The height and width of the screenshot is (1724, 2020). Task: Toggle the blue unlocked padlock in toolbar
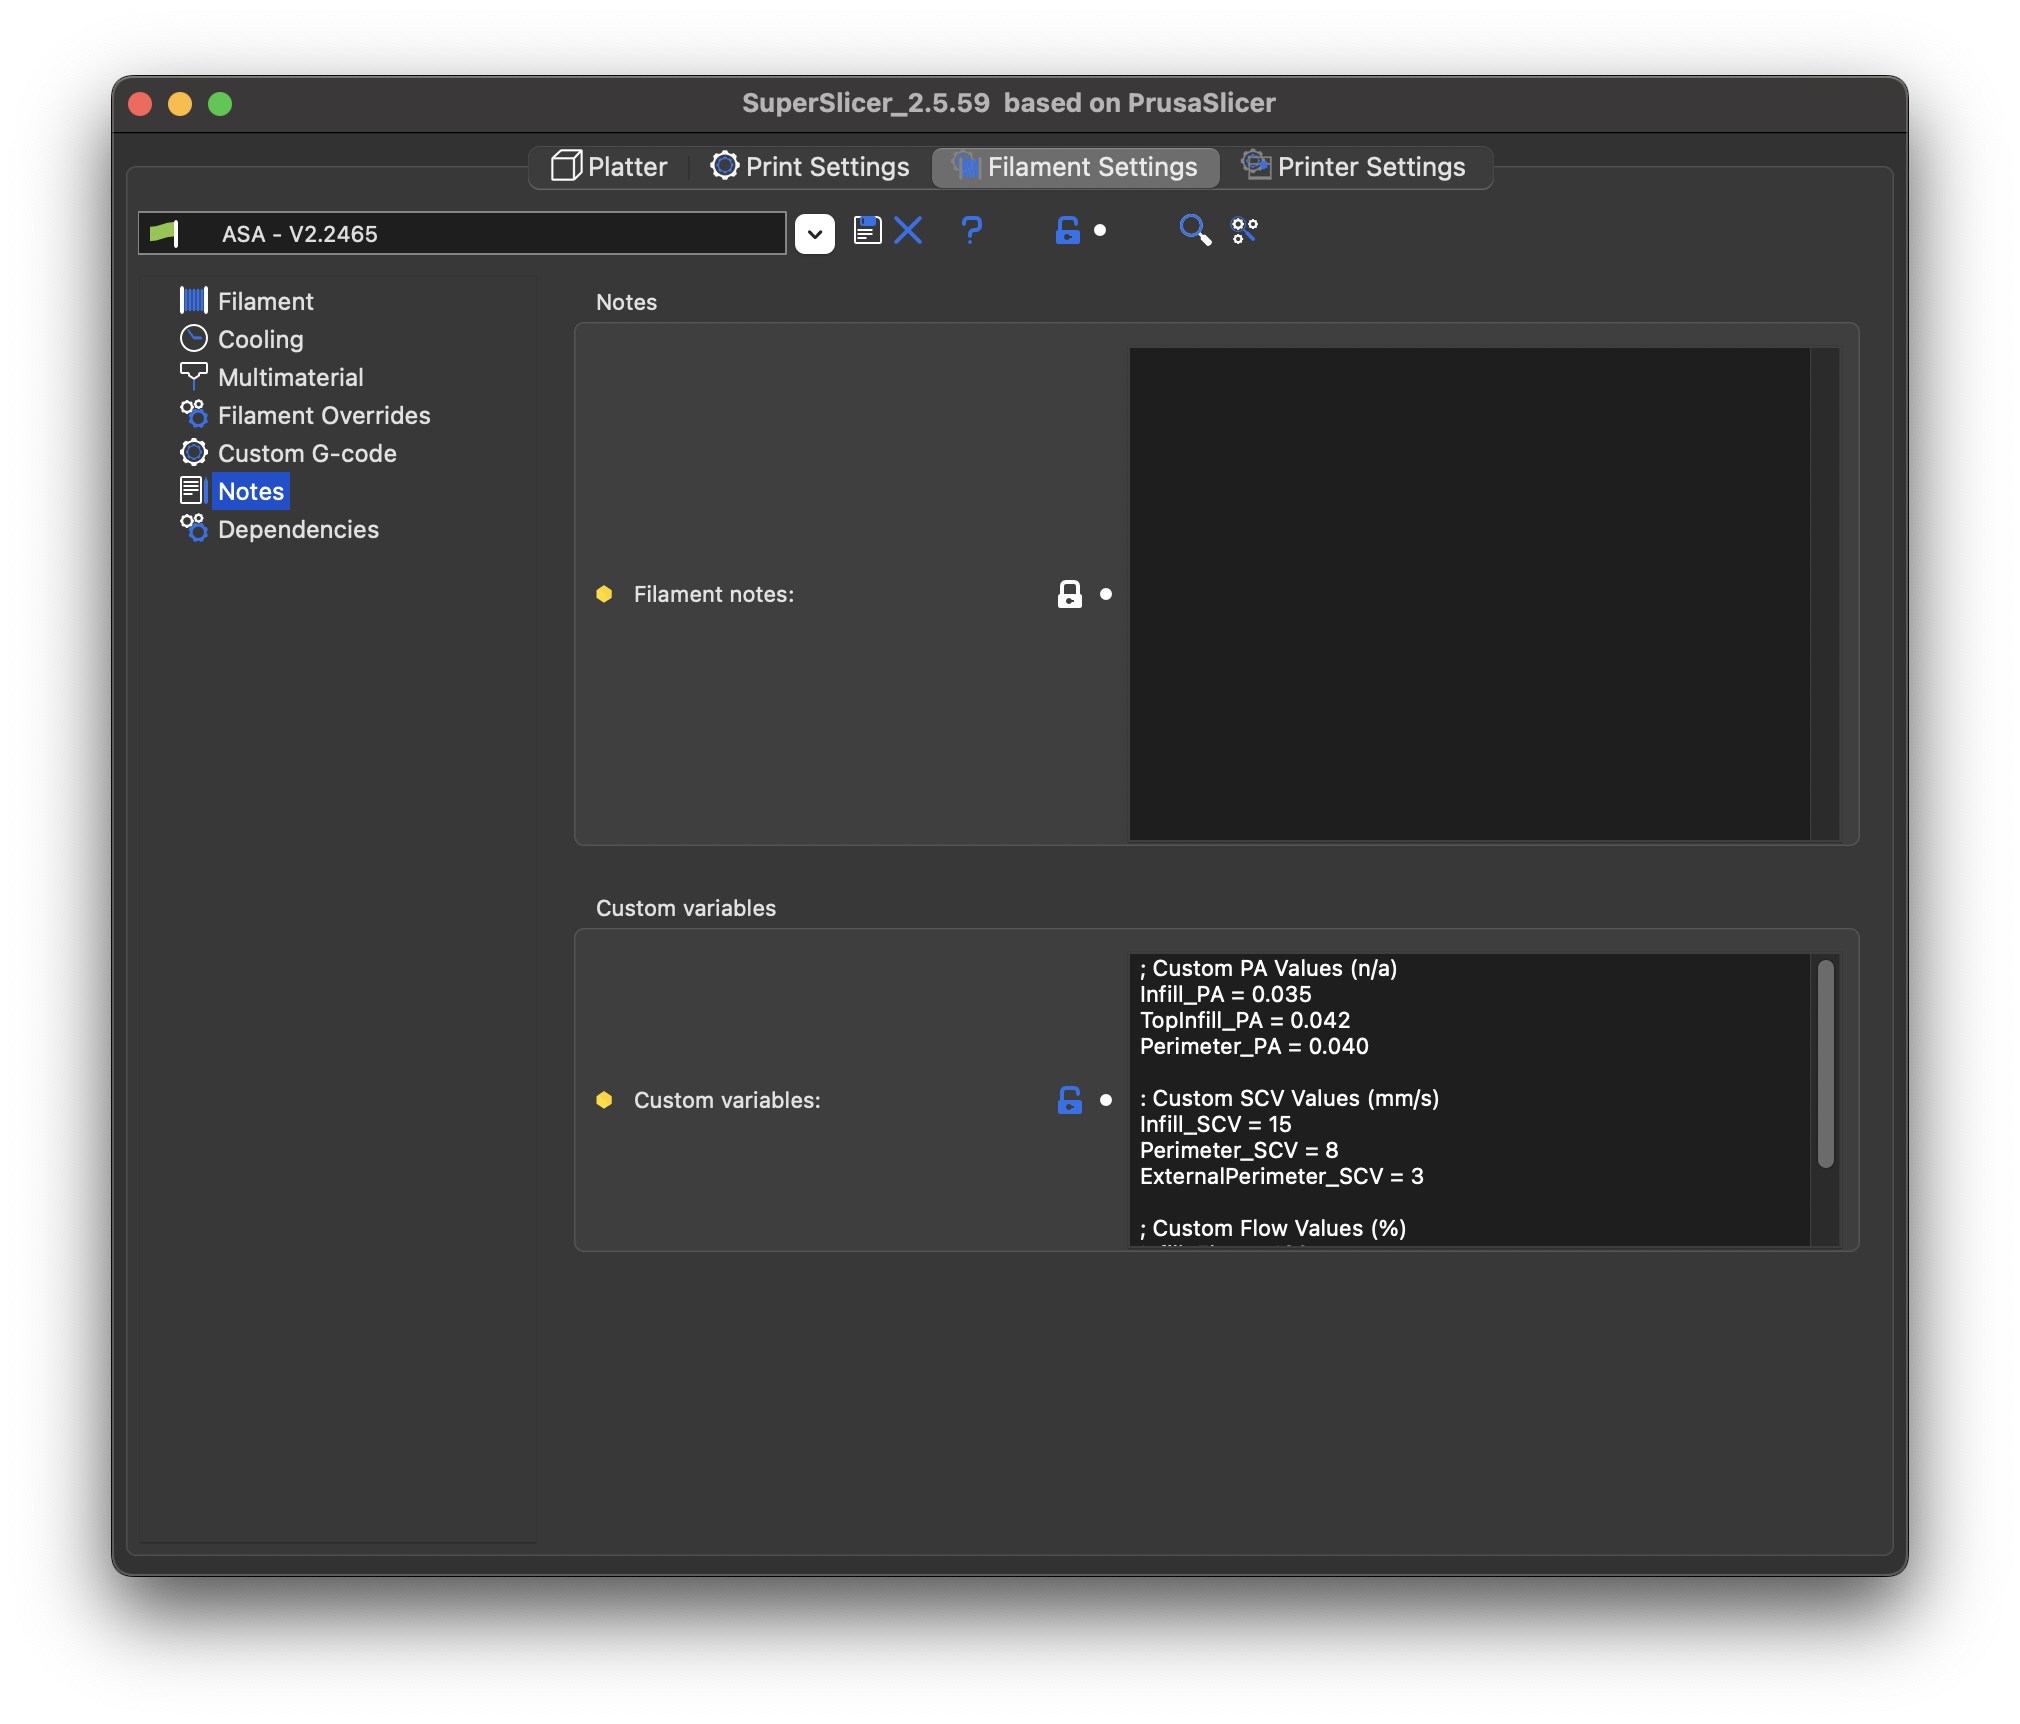(1067, 231)
